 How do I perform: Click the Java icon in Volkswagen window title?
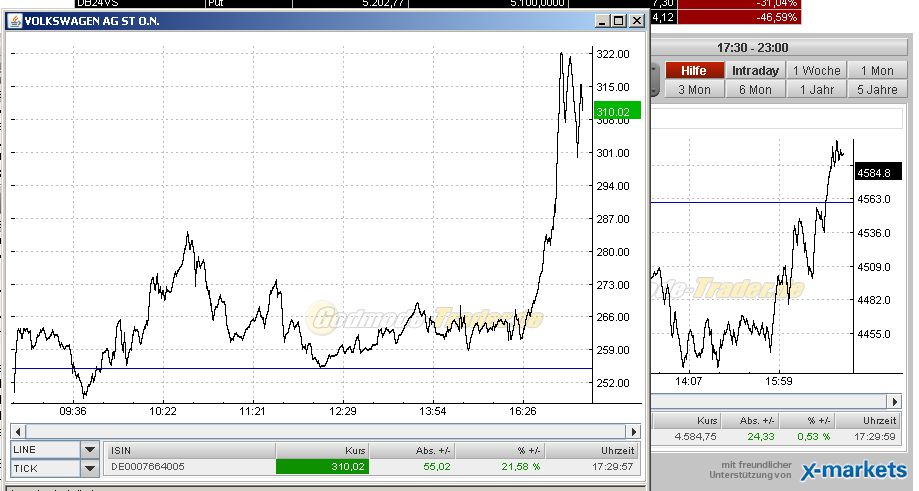pos(15,21)
